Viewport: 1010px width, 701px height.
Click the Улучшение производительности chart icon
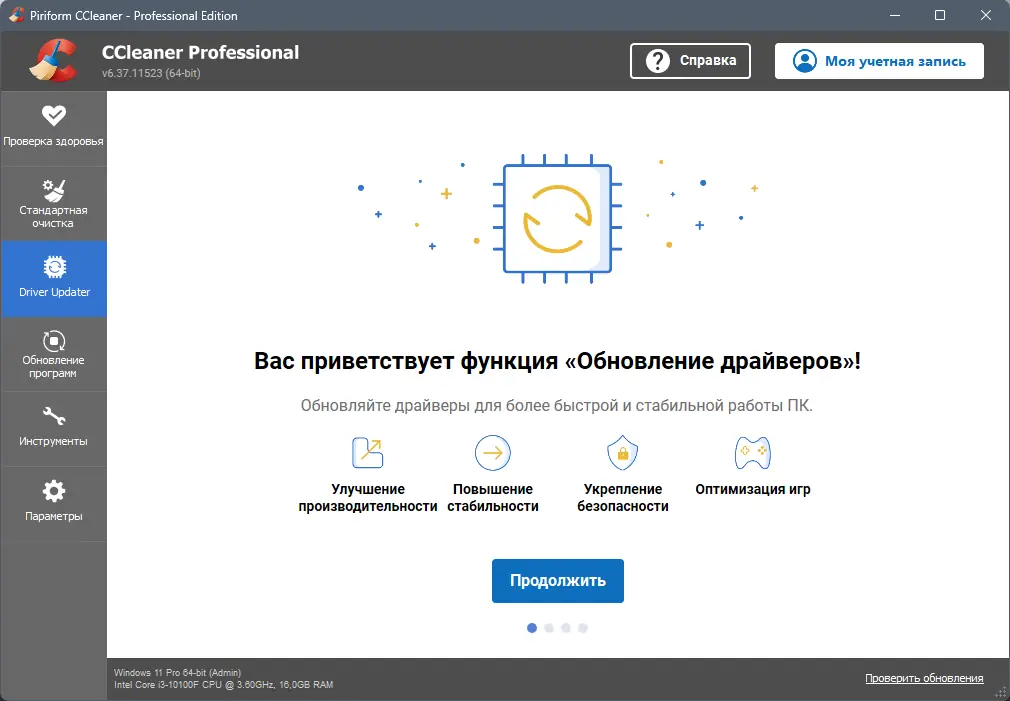[367, 452]
